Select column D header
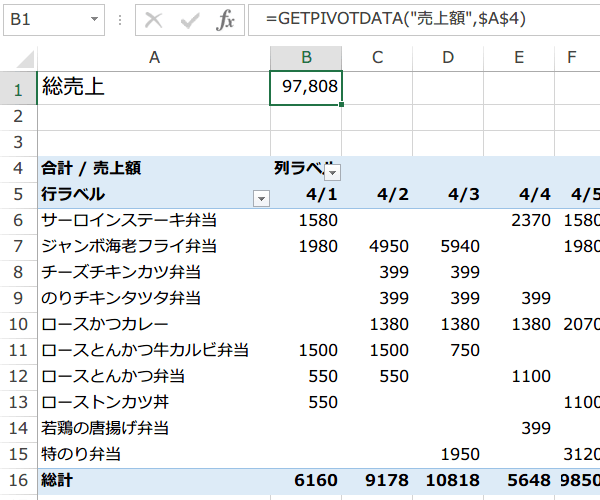The image size is (600, 500). (x=448, y=58)
